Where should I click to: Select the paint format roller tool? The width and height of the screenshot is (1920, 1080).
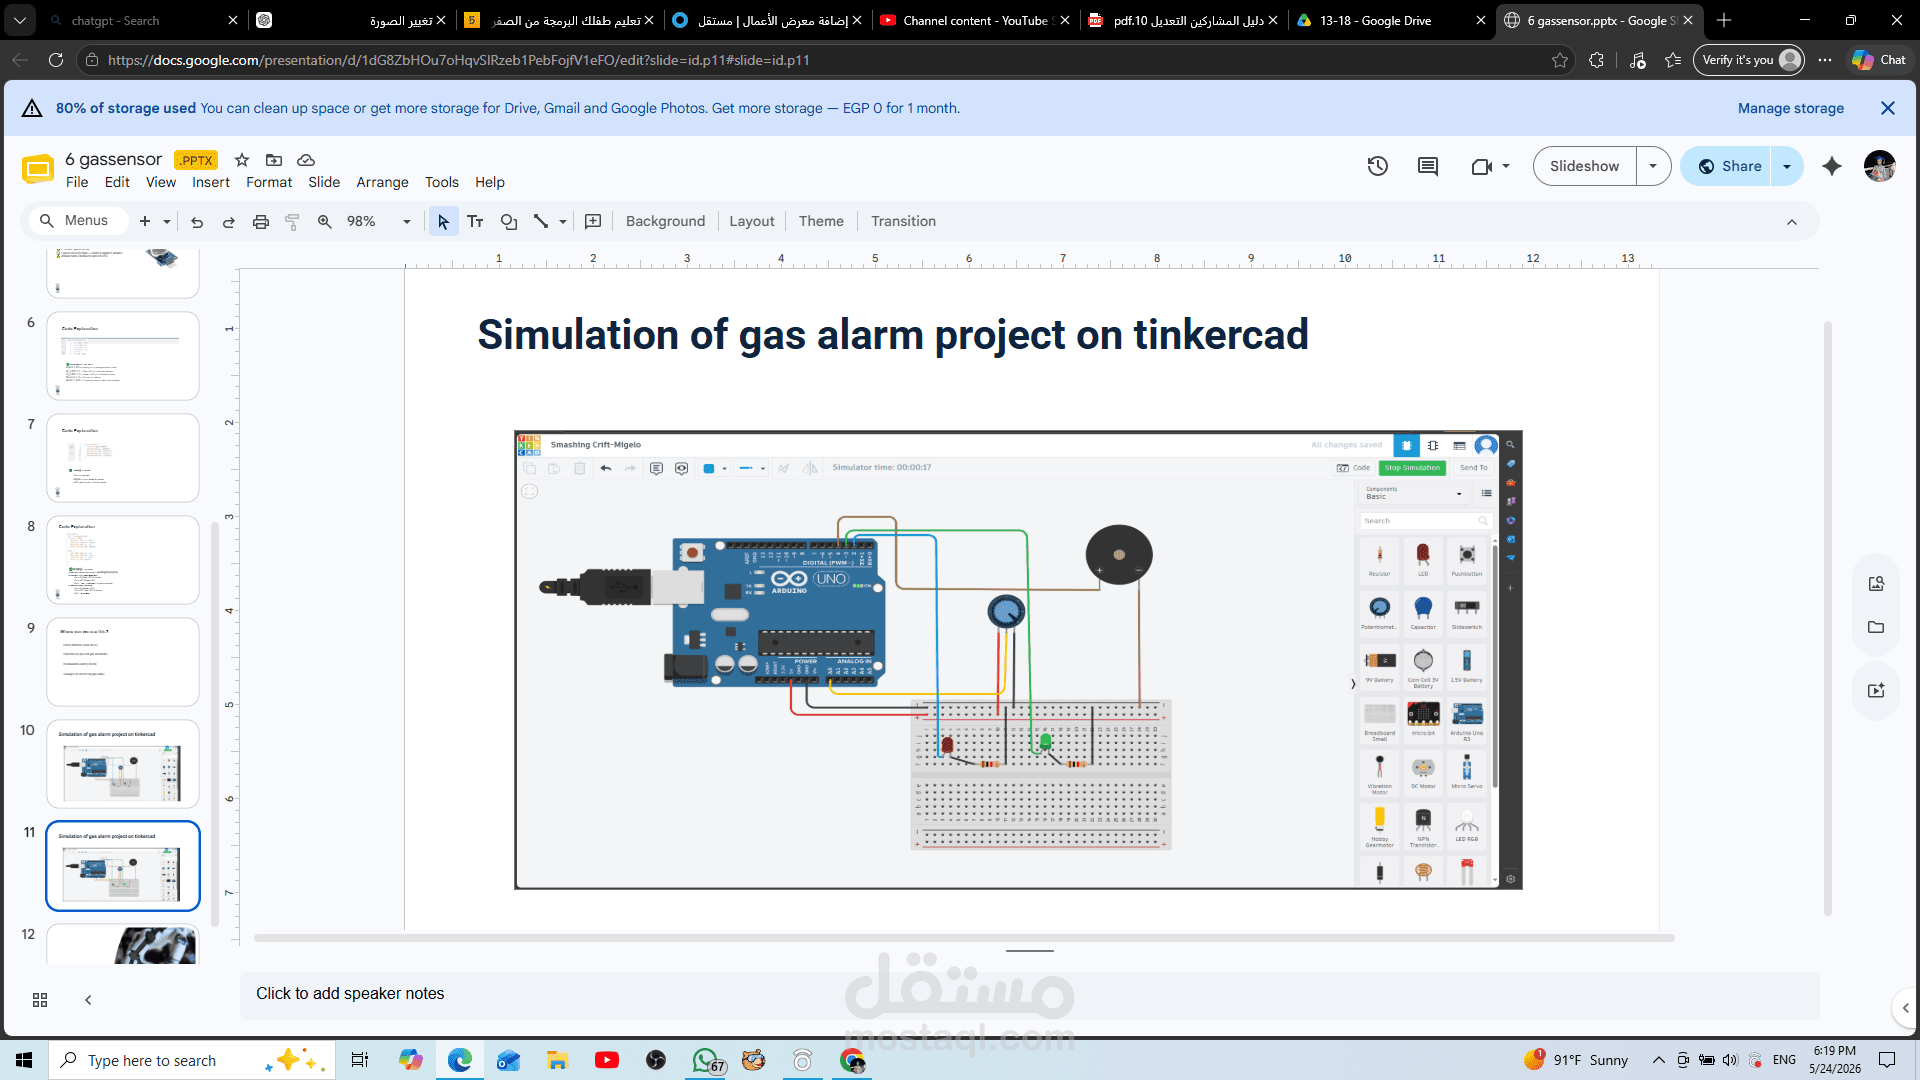point(293,222)
